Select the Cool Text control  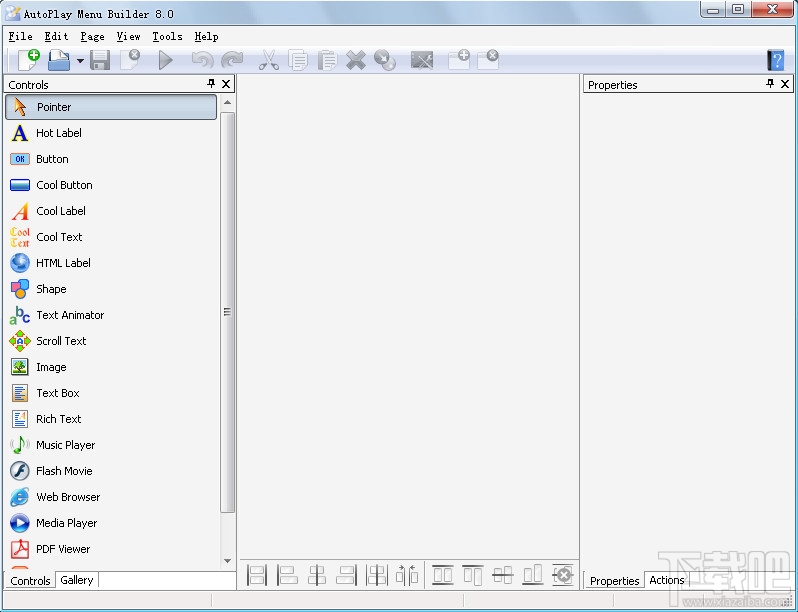111,237
